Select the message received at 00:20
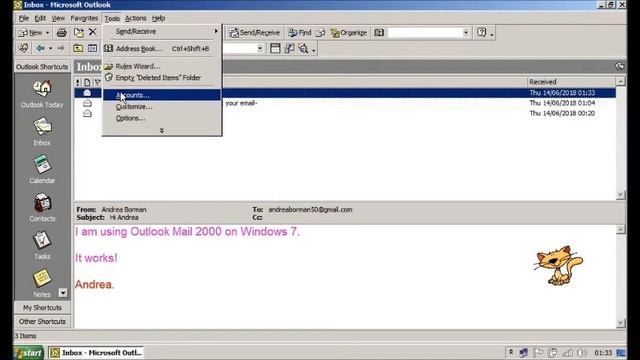The image size is (640, 360). pyautogui.click(x=345, y=113)
